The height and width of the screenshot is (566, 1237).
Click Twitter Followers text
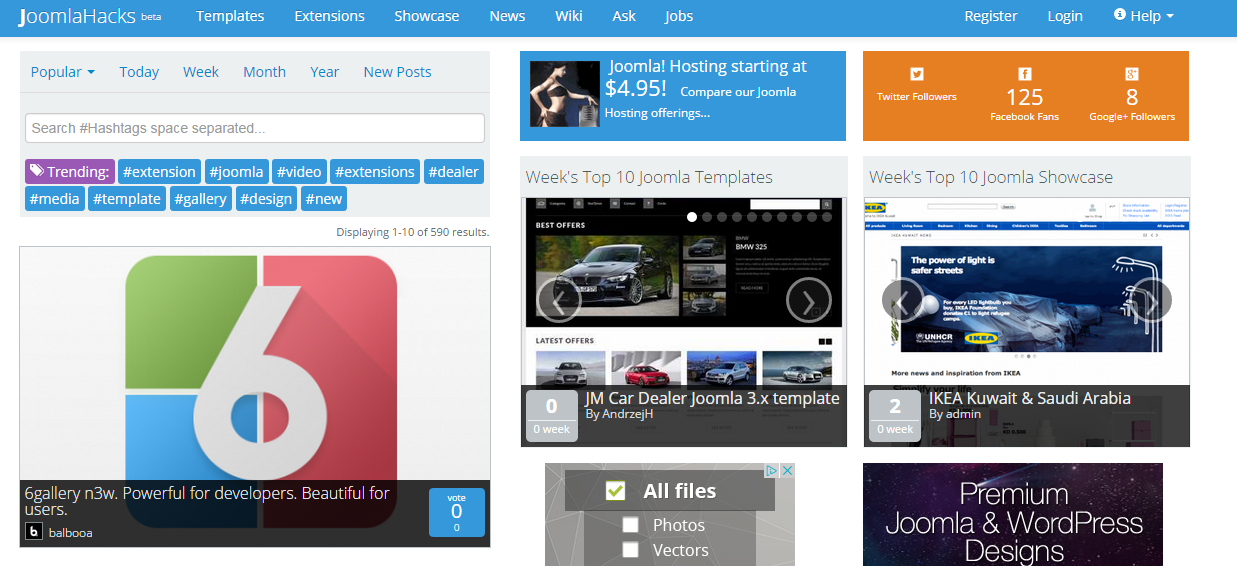point(917,97)
